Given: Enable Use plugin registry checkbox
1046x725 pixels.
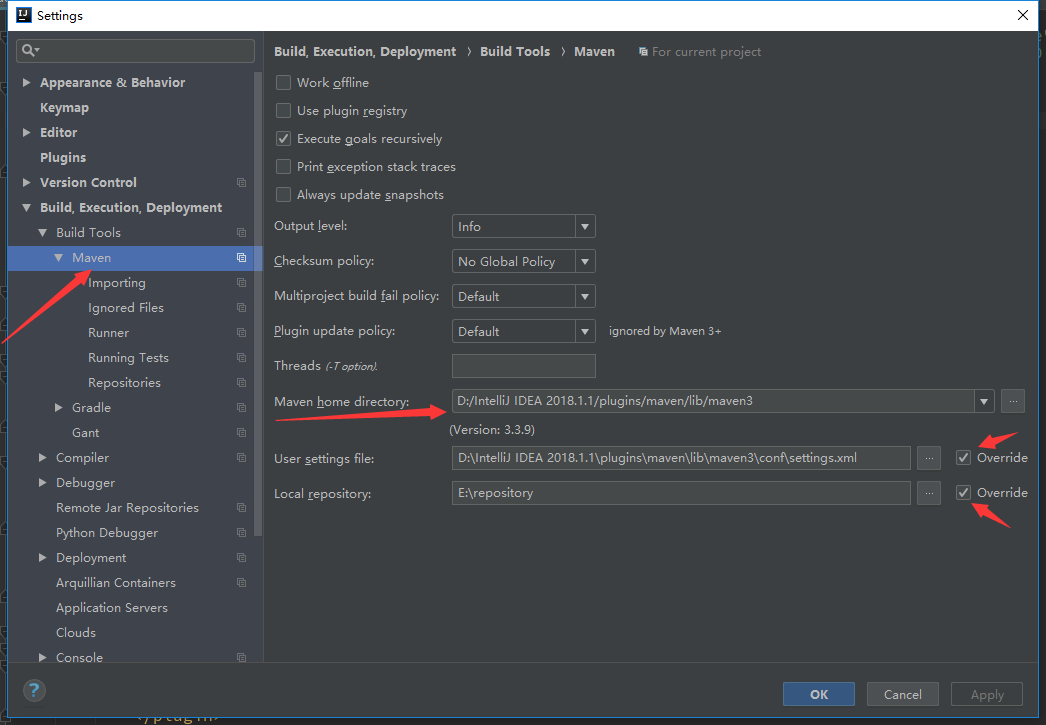Looking at the screenshot, I should pos(284,111).
